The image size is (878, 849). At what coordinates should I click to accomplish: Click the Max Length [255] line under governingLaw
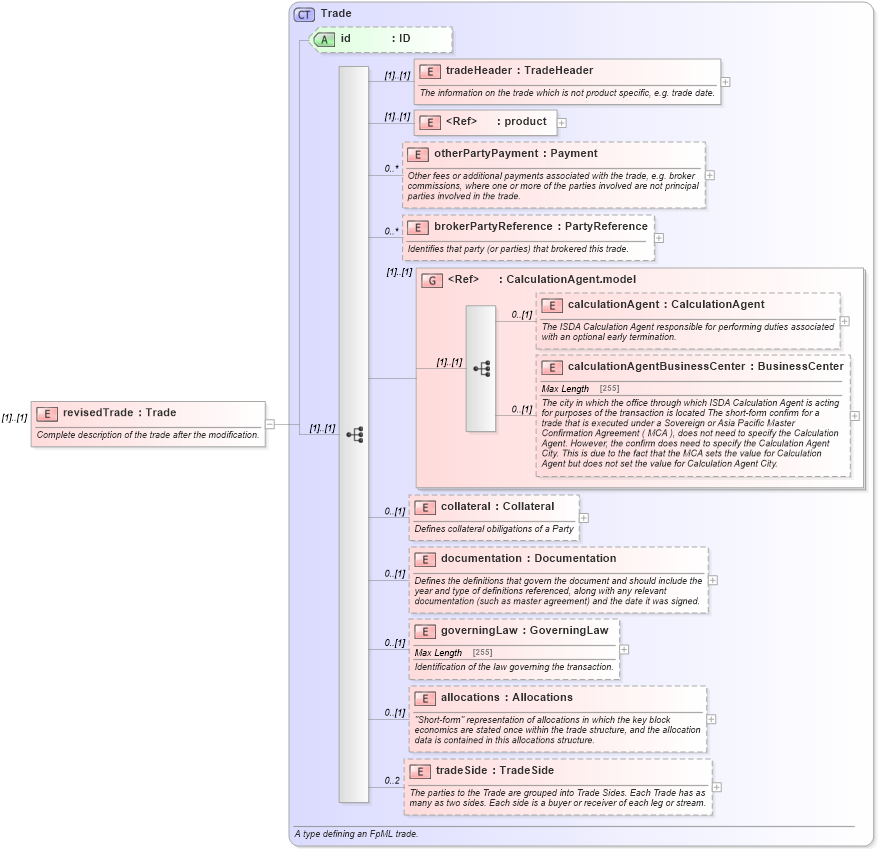454,653
